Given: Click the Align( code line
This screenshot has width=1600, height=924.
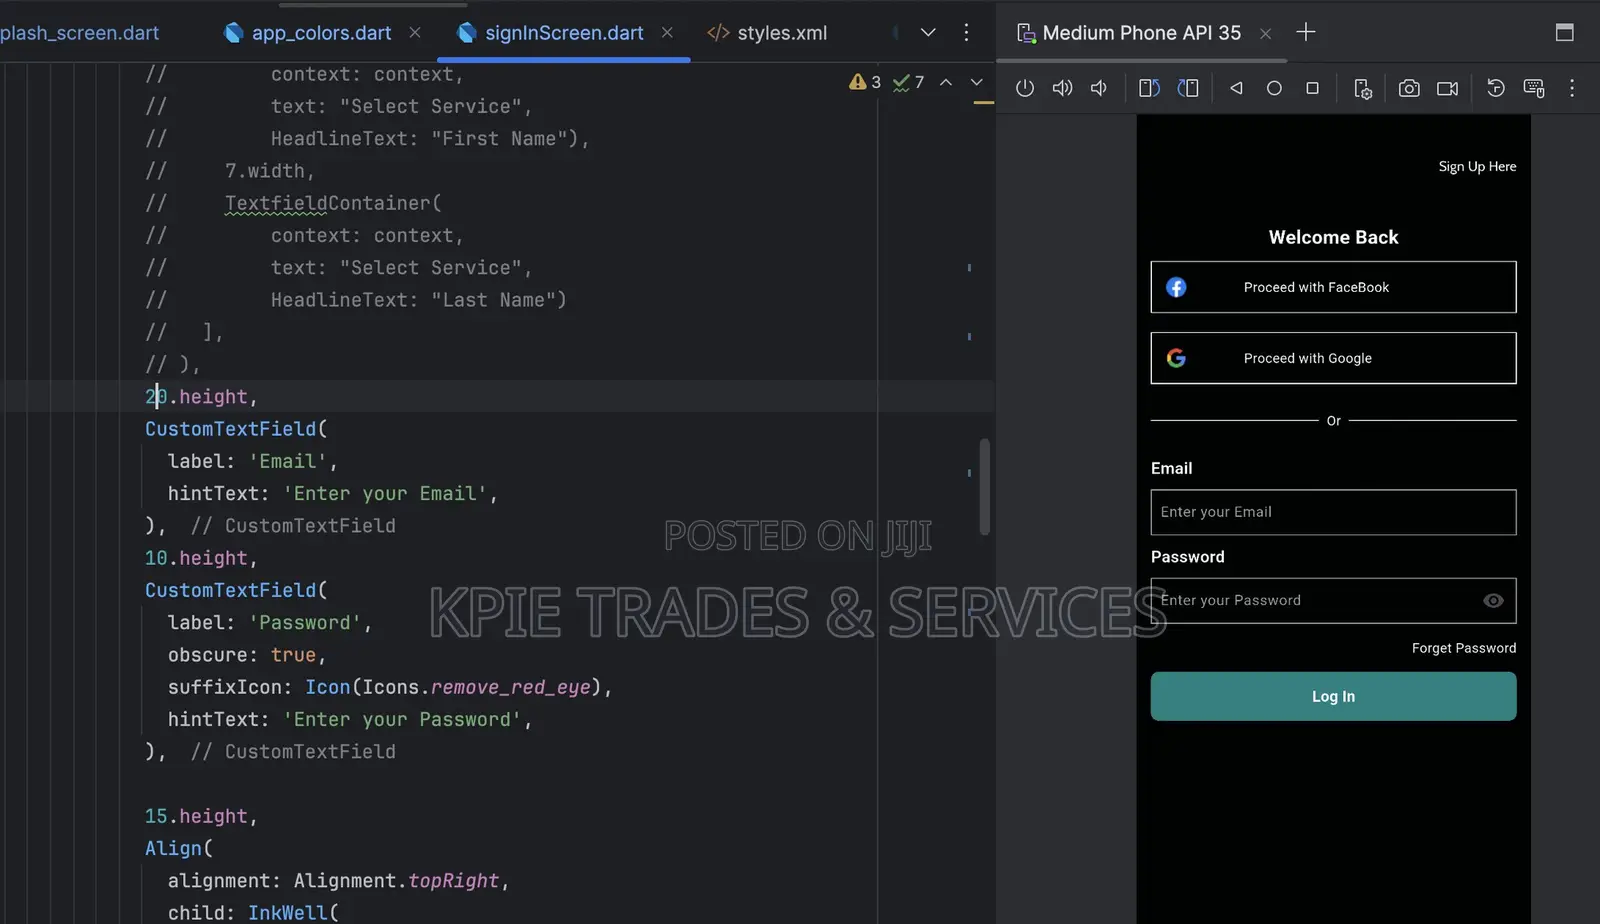Looking at the screenshot, I should click(x=179, y=848).
